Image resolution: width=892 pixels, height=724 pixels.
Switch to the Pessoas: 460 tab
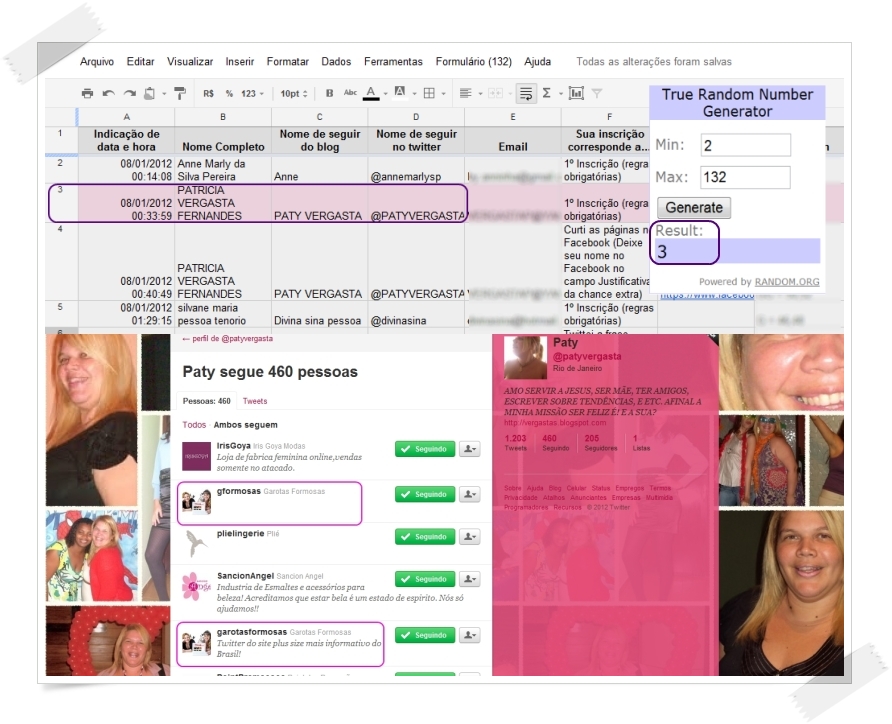click(x=207, y=401)
